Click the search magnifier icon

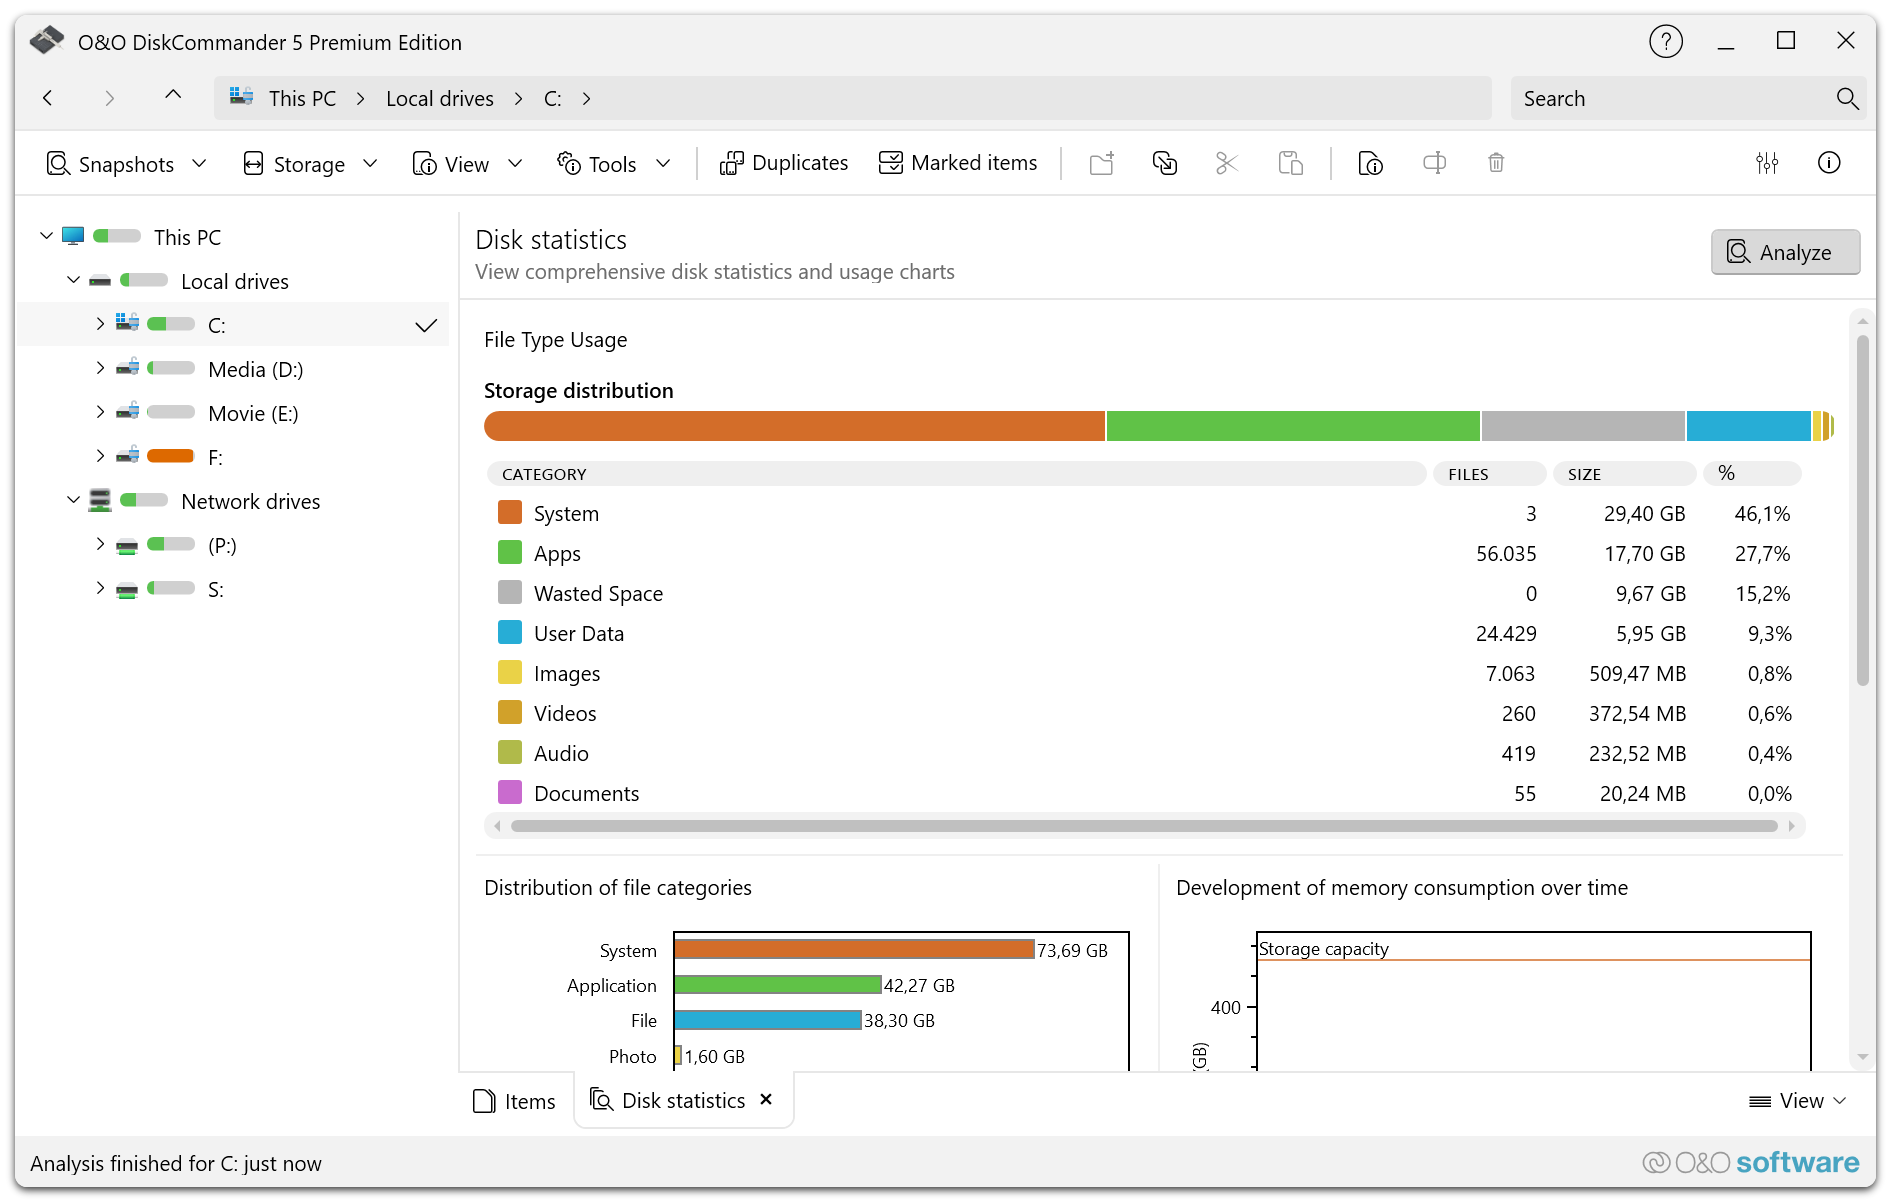pyautogui.click(x=1846, y=99)
